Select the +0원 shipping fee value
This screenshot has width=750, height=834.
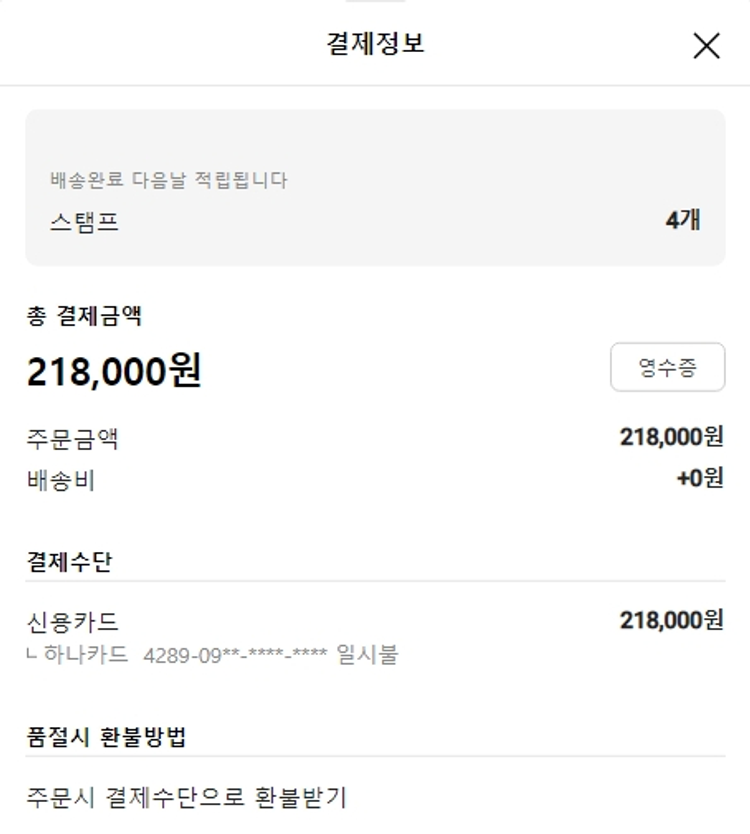(x=699, y=479)
